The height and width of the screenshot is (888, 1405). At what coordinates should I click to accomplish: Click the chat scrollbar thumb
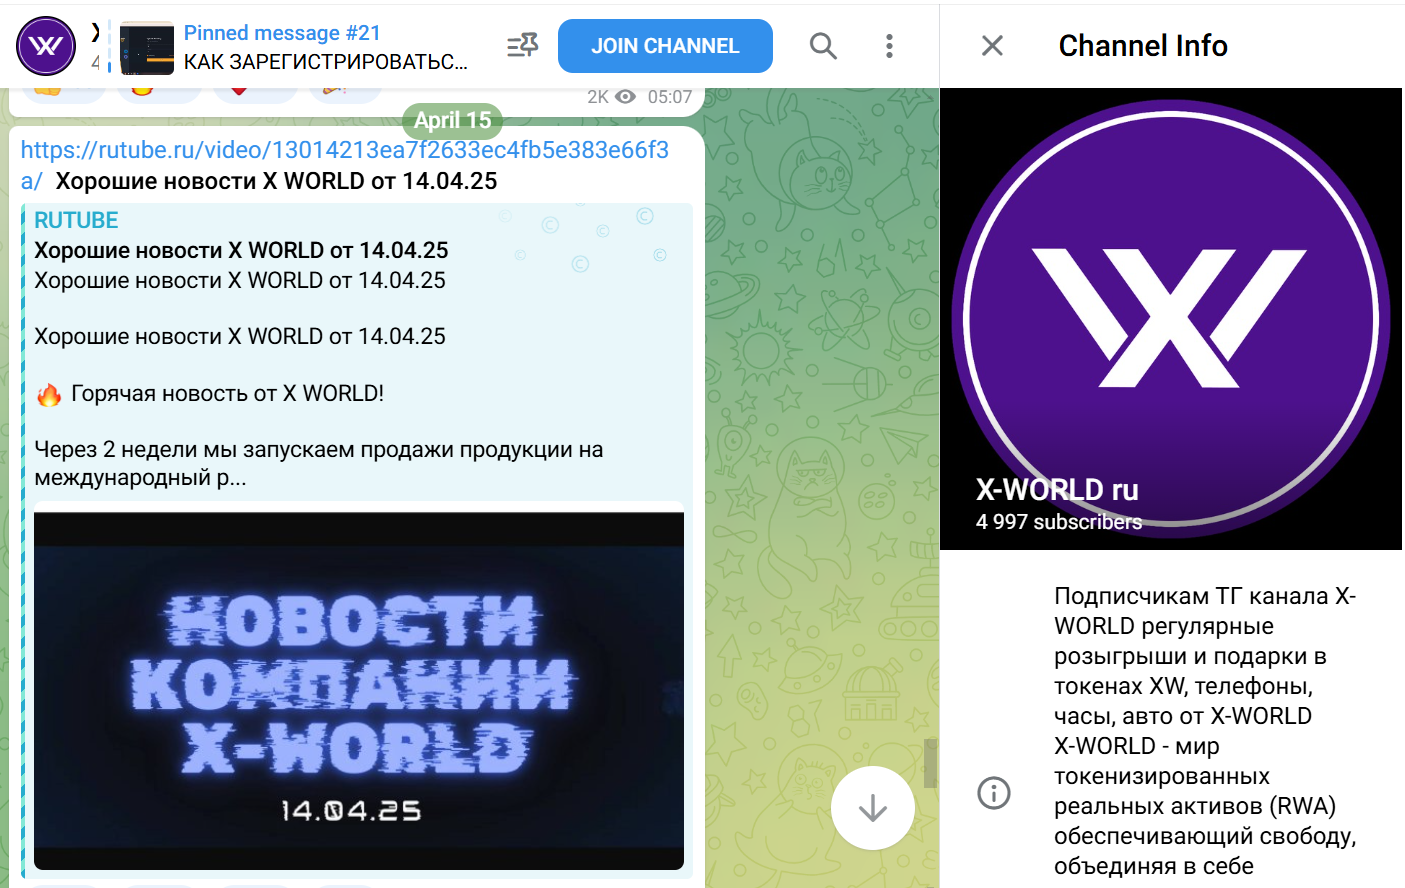coord(930,763)
